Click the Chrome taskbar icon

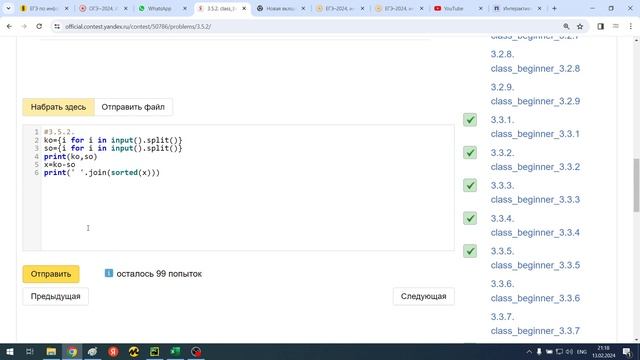[72, 351]
